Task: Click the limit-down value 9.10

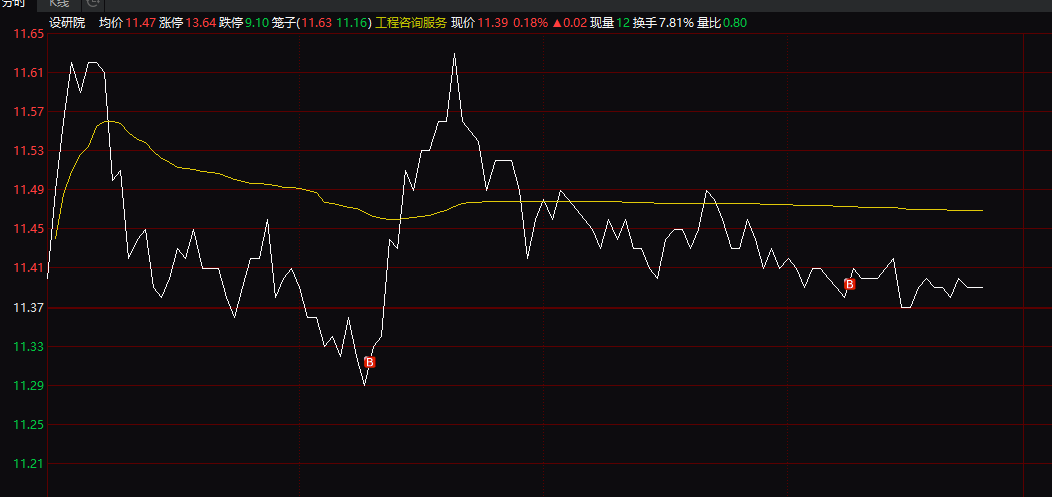Action: [x=257, y=23]
